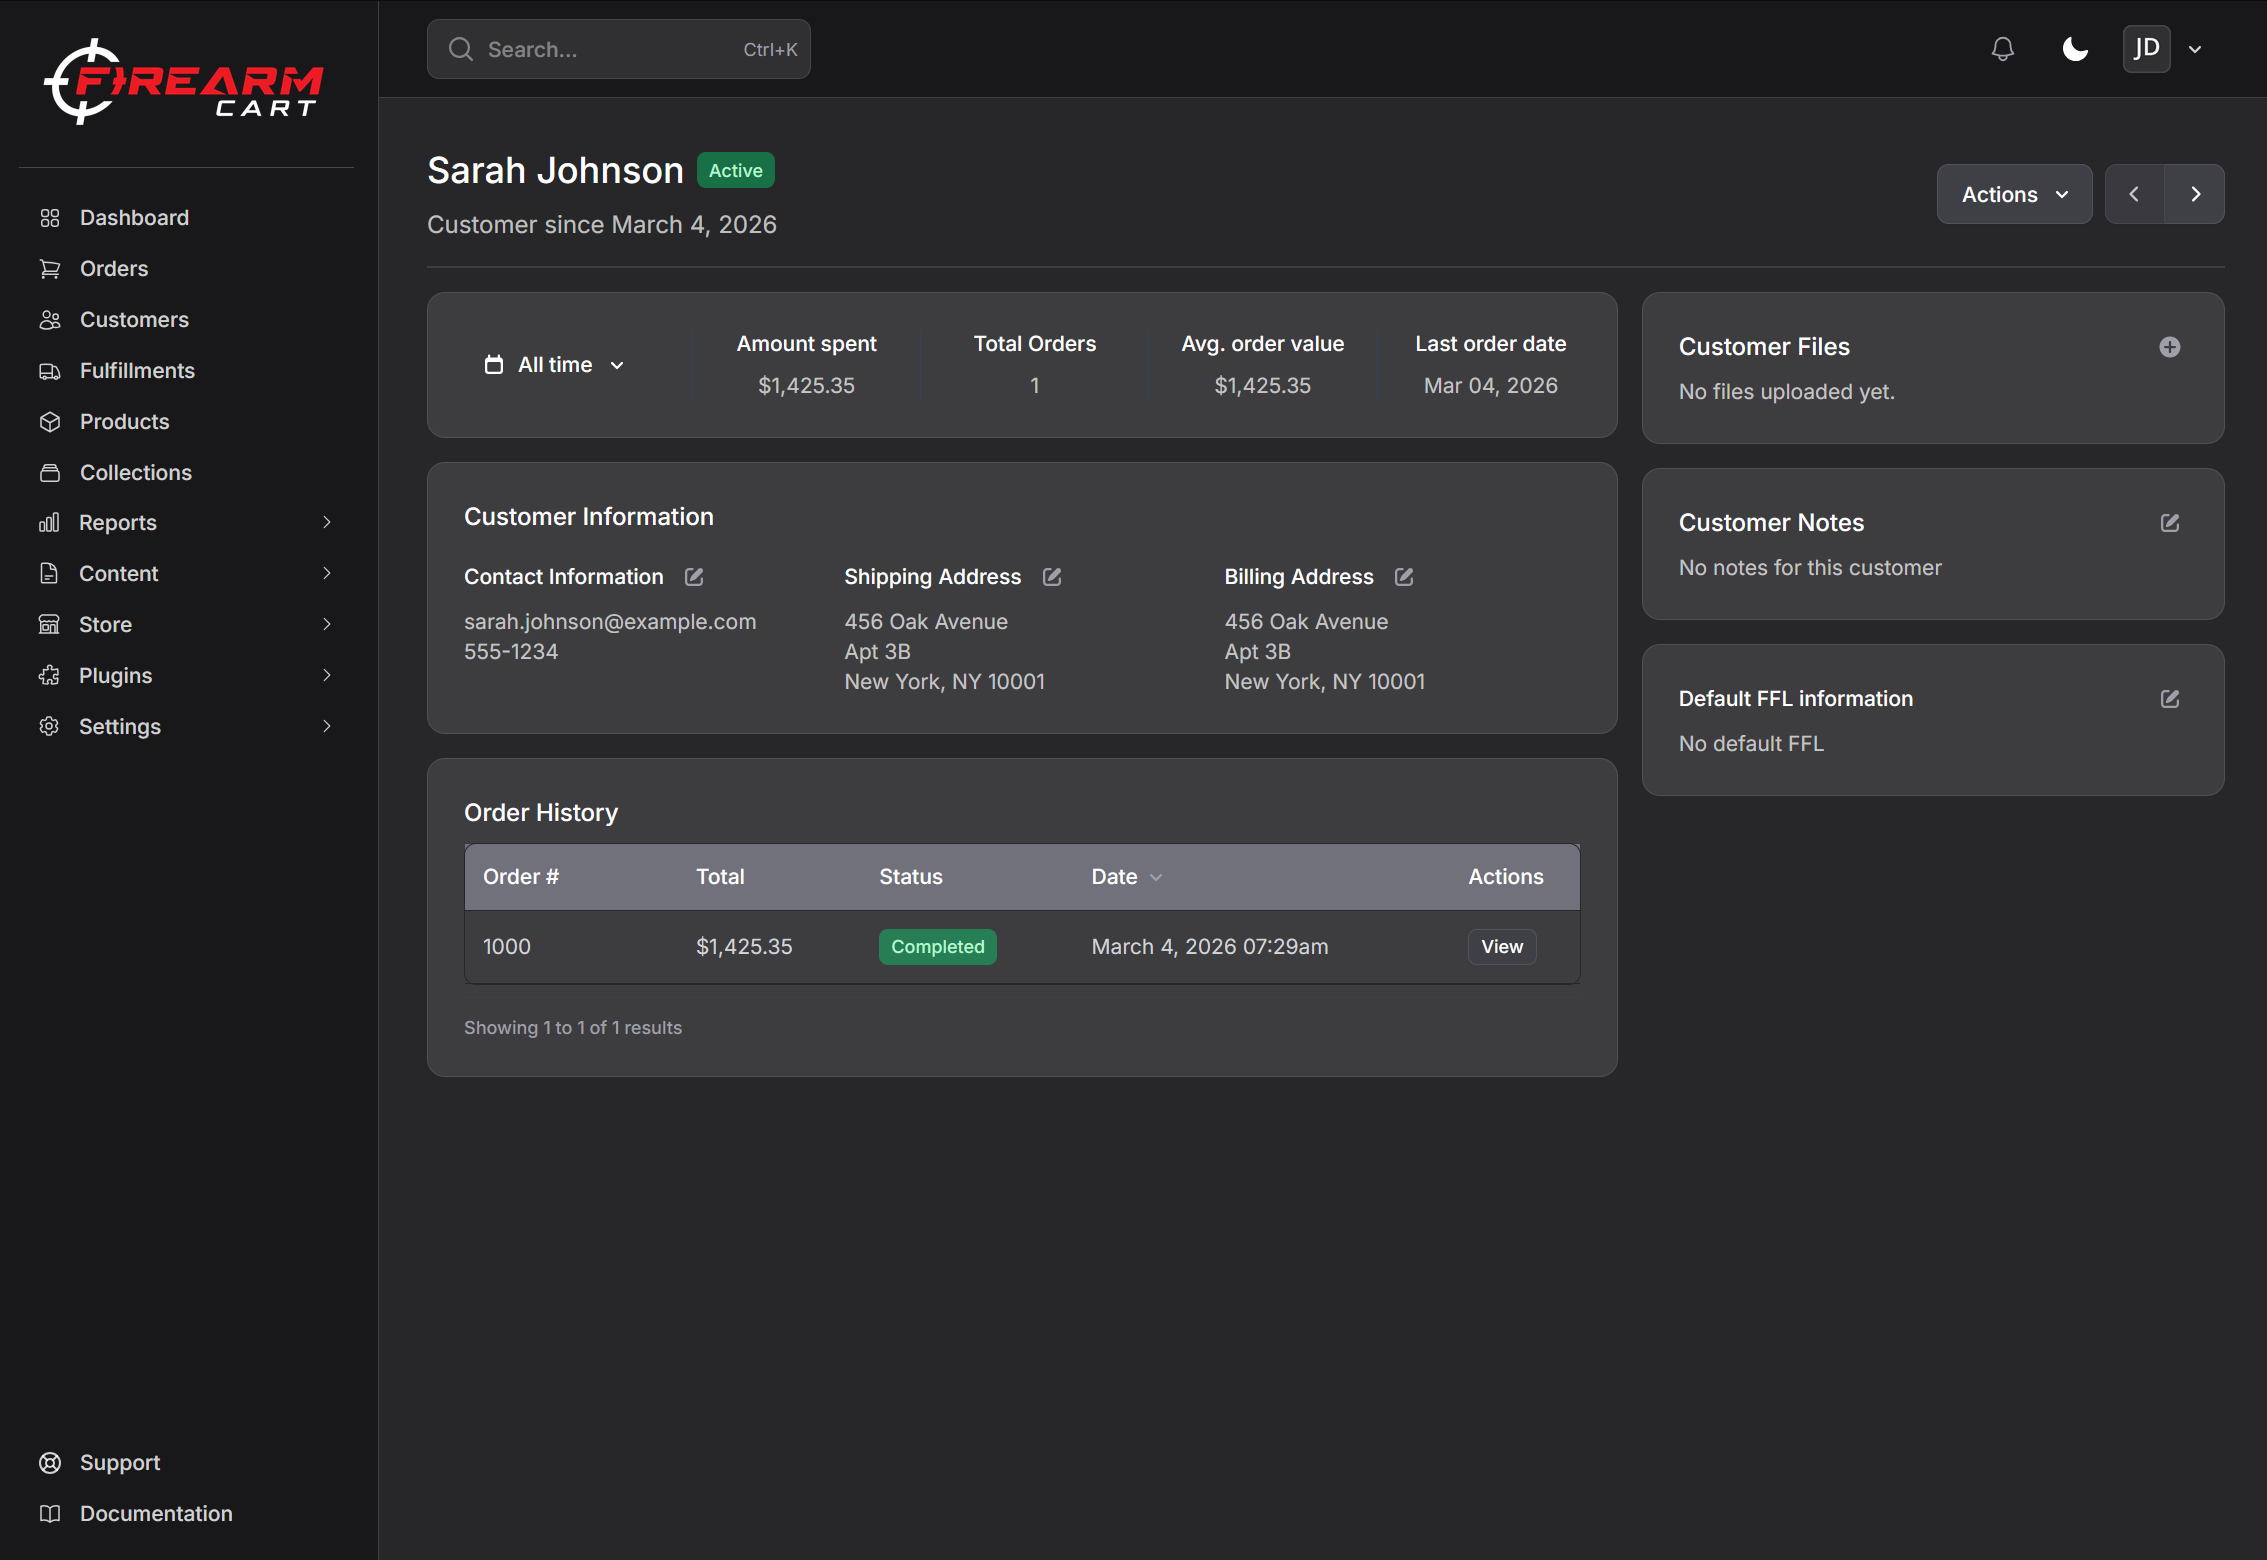Open the JD user avatar menu

click(2146, 49)
